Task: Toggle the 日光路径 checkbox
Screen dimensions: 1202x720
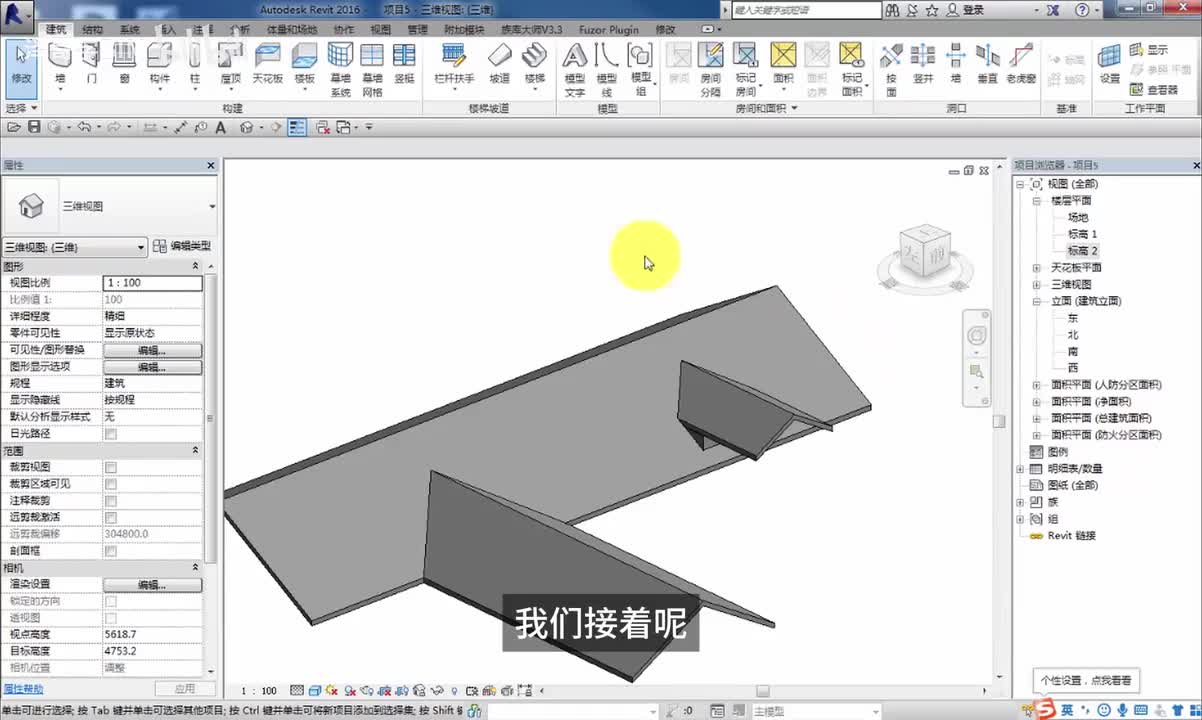Action: (x=111, y=434)
